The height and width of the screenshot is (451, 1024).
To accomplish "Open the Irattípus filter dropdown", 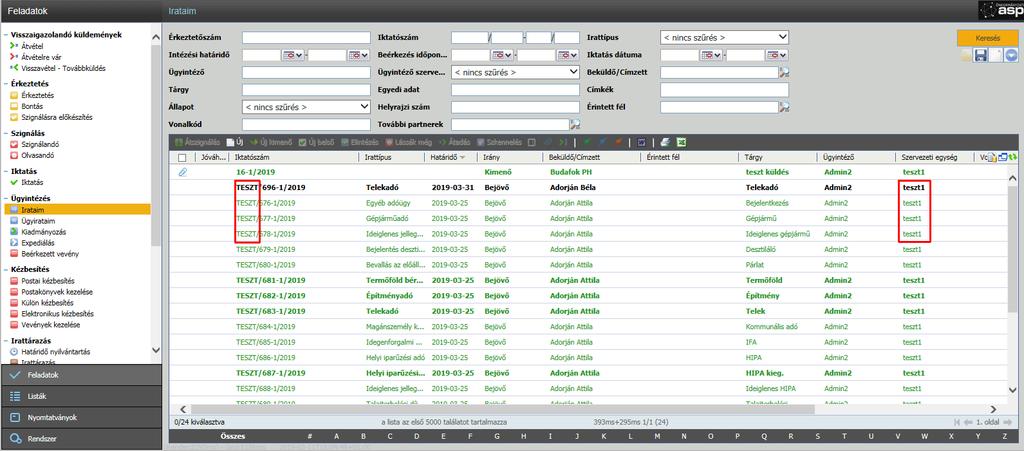I will 724,38.
